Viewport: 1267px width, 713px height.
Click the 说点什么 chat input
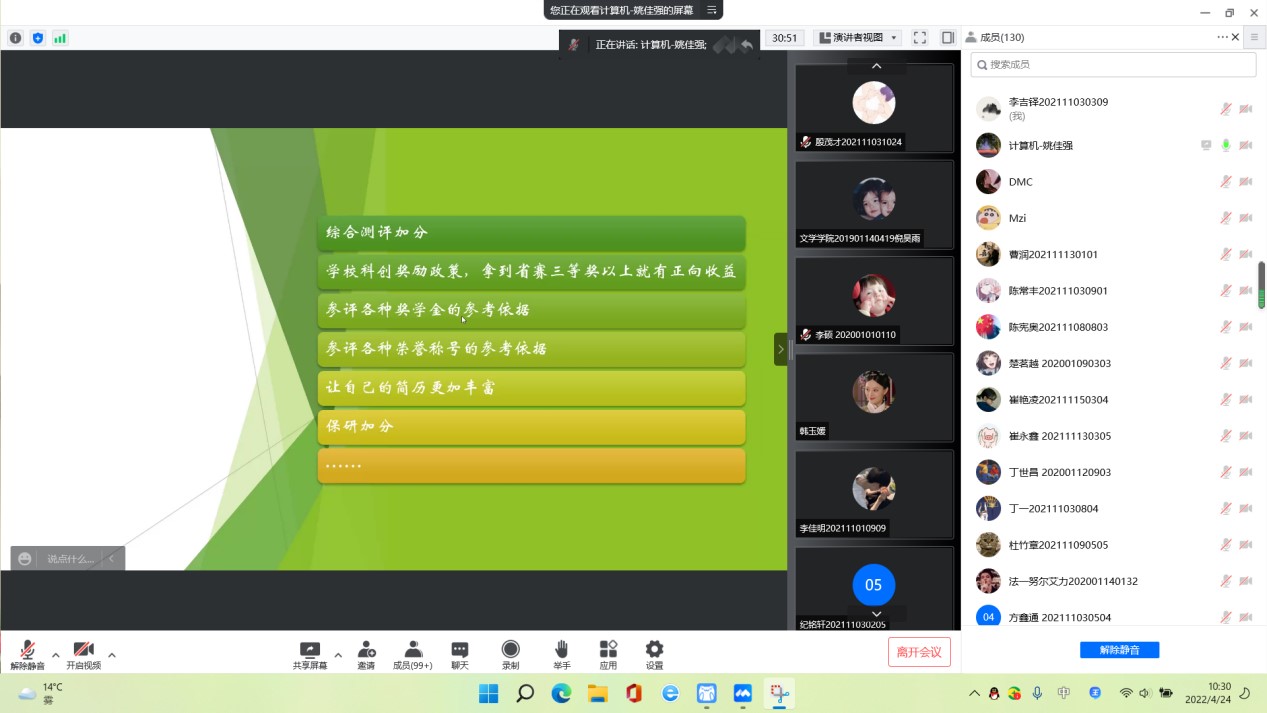click(x=71, y=559)
